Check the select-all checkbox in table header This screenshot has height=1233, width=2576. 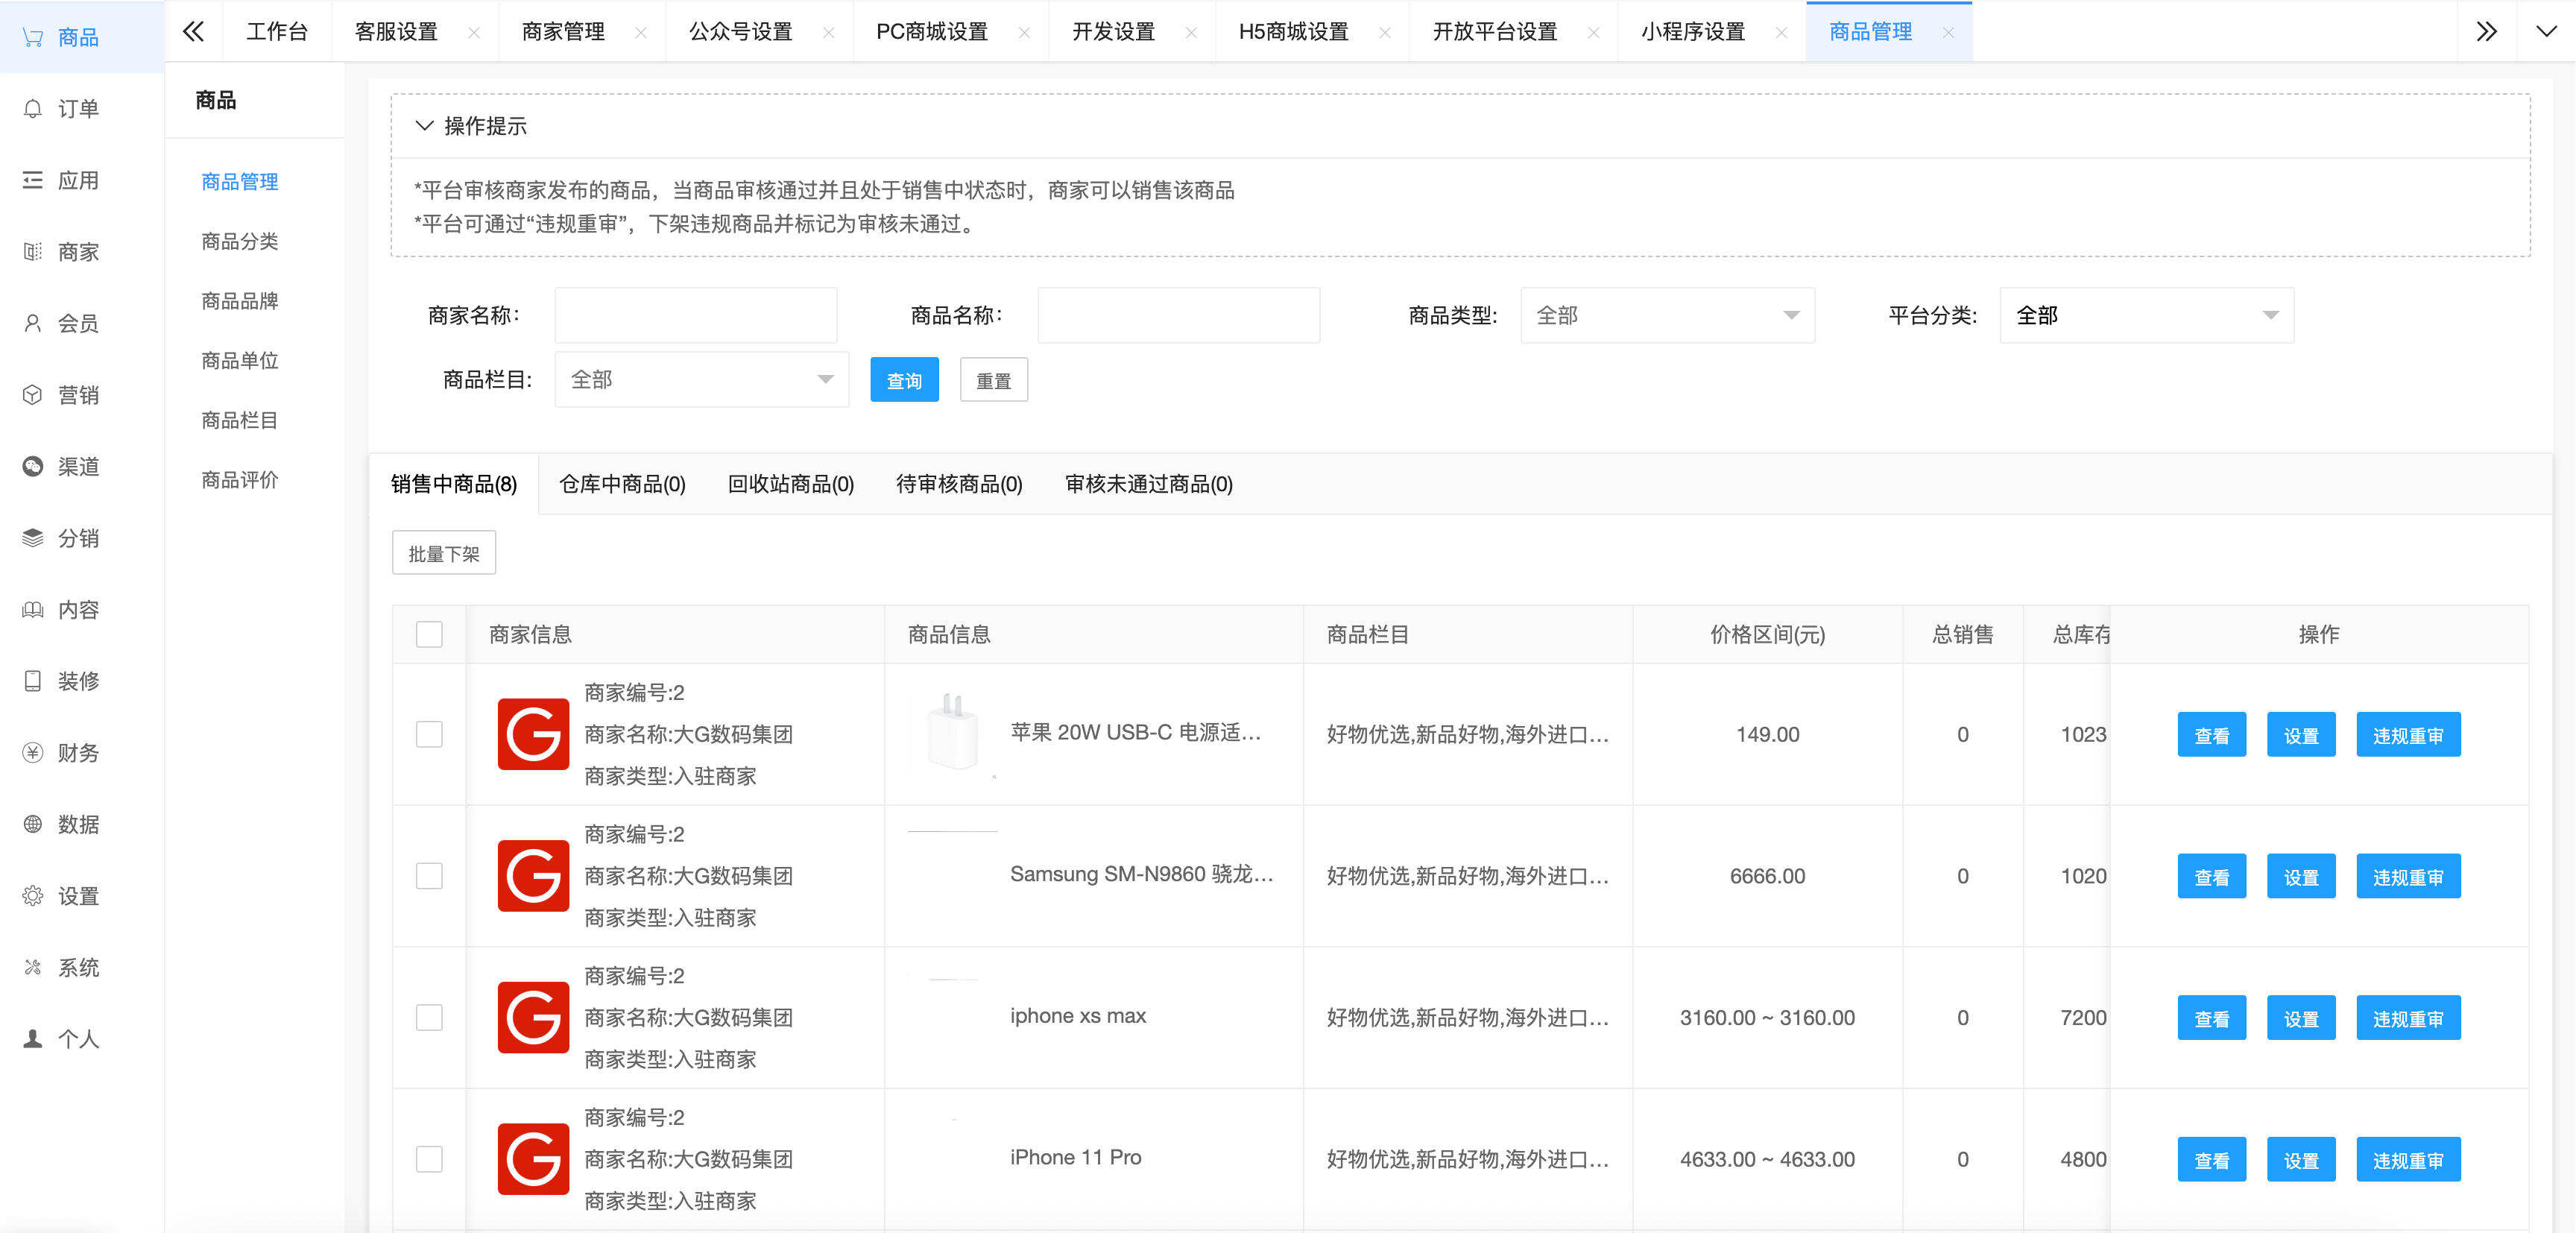(429, 633)
